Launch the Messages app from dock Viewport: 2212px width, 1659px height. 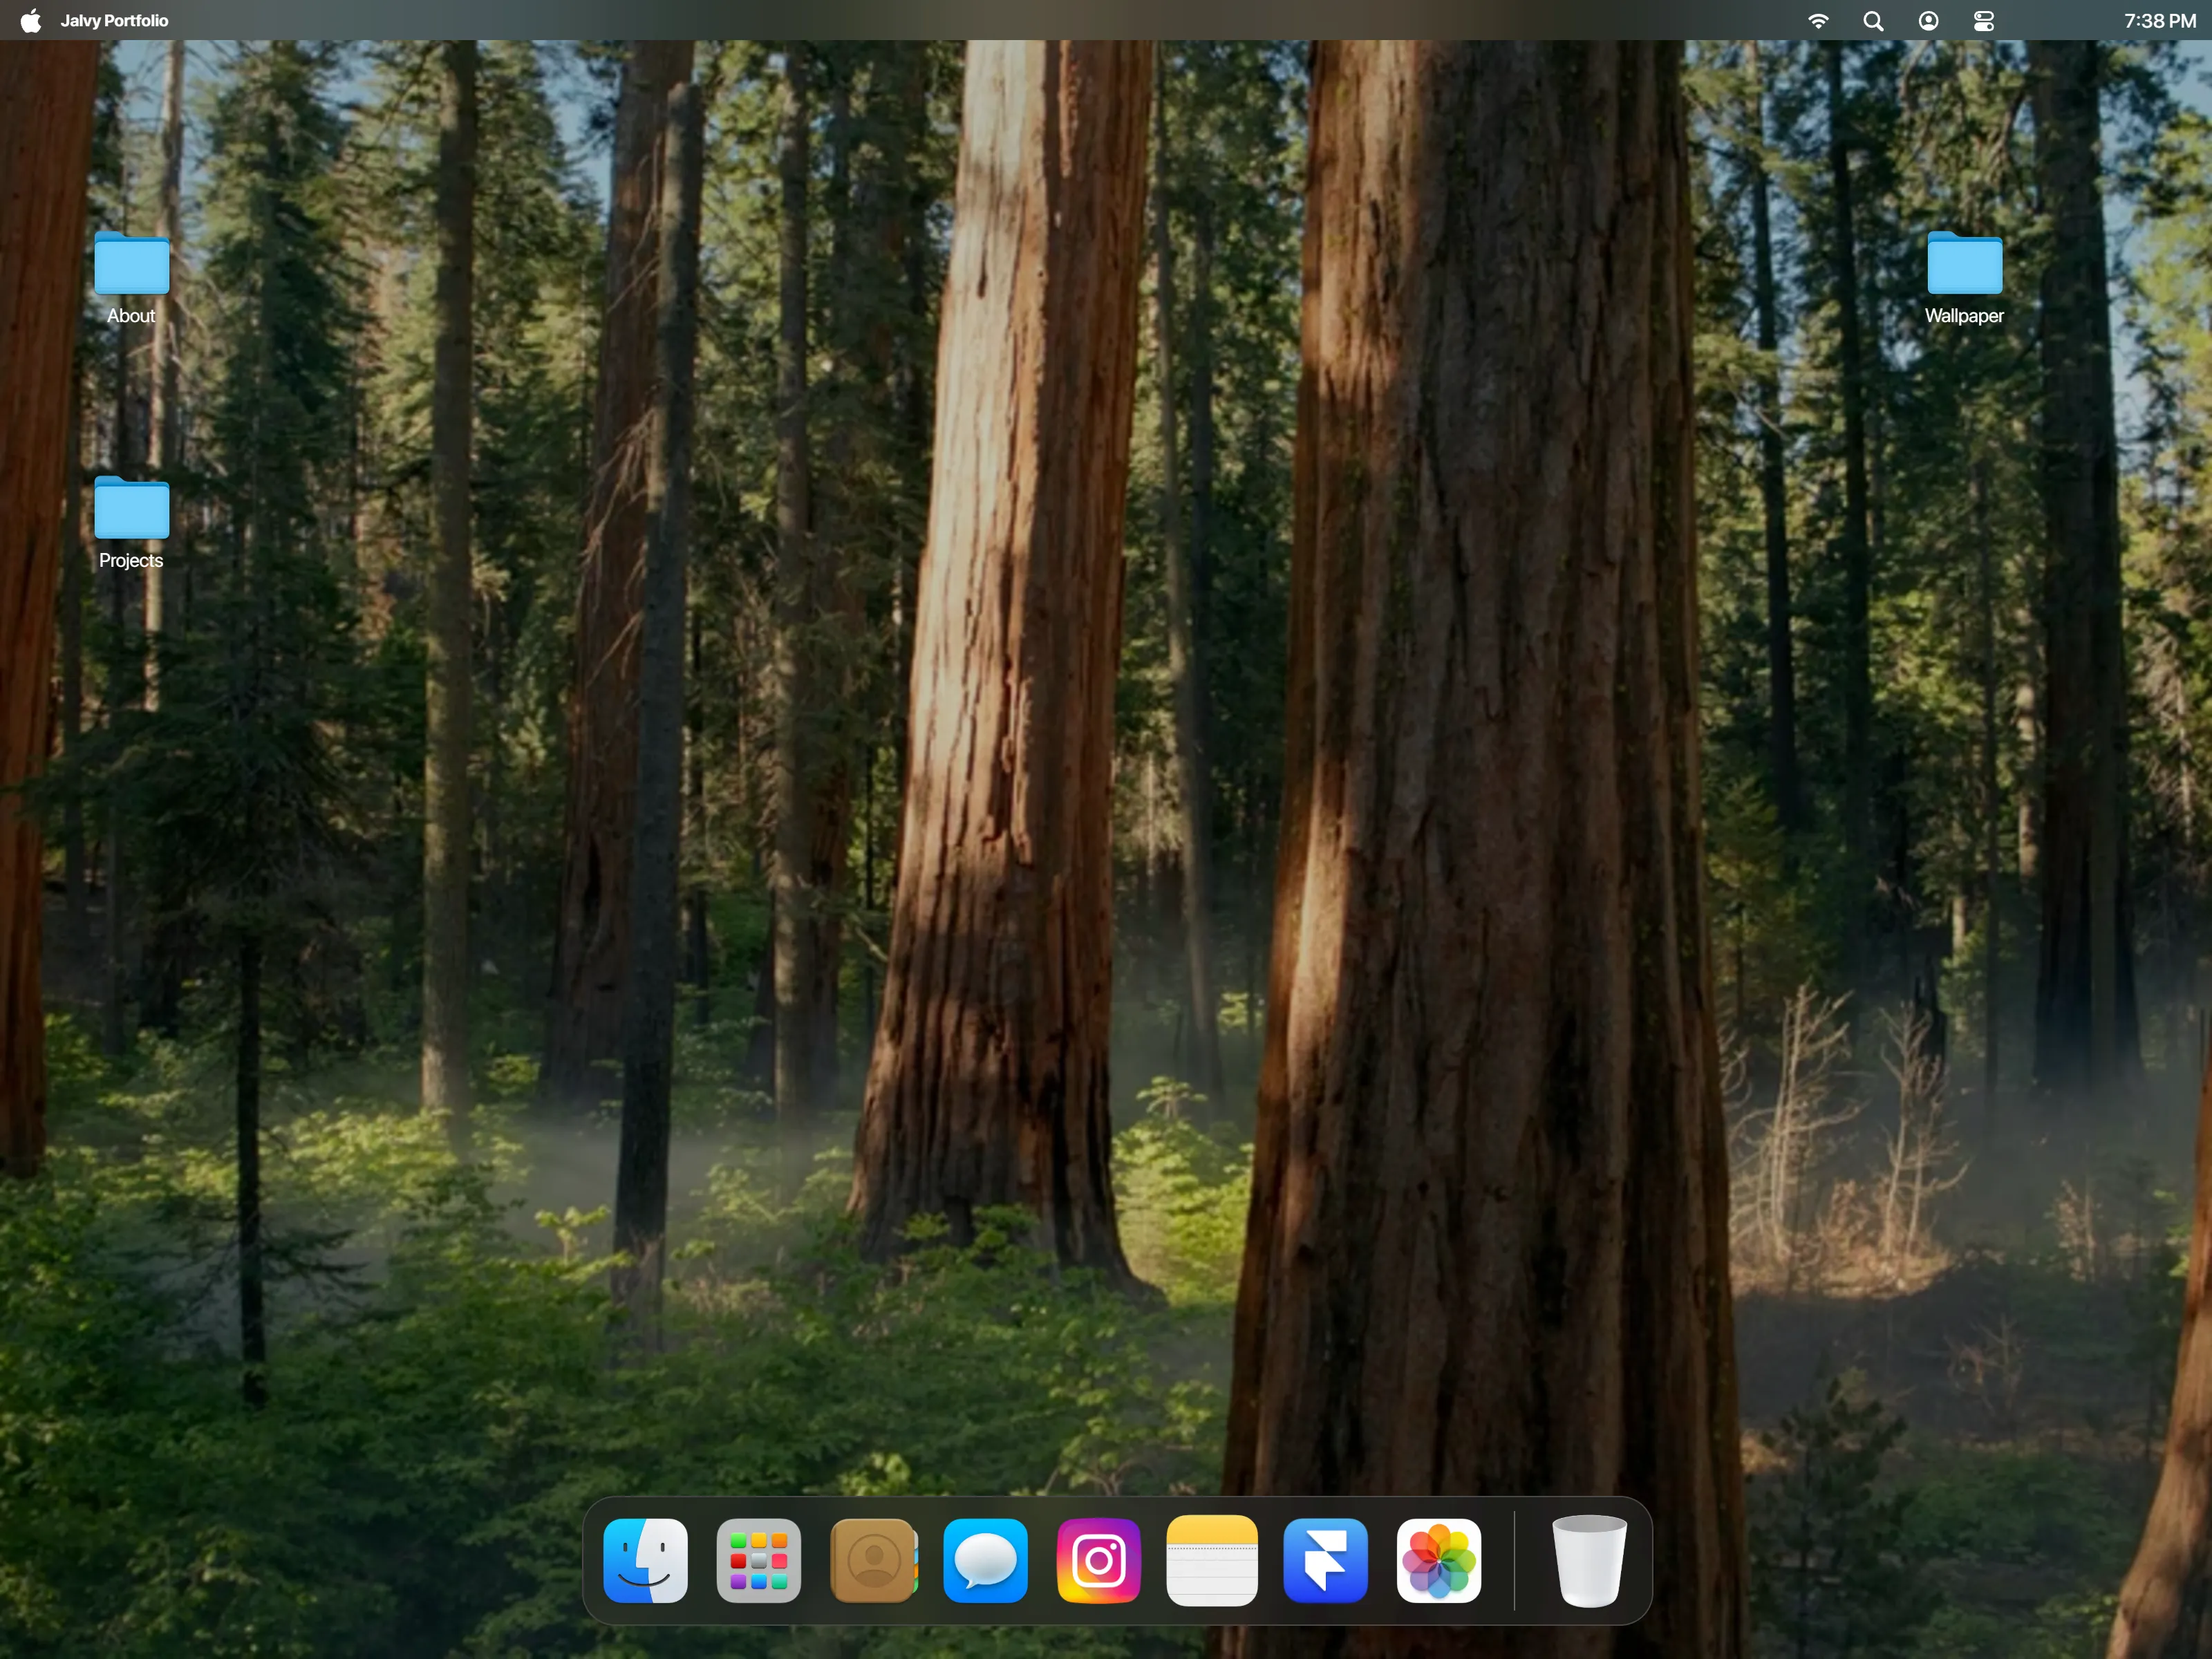point(985,1560)
